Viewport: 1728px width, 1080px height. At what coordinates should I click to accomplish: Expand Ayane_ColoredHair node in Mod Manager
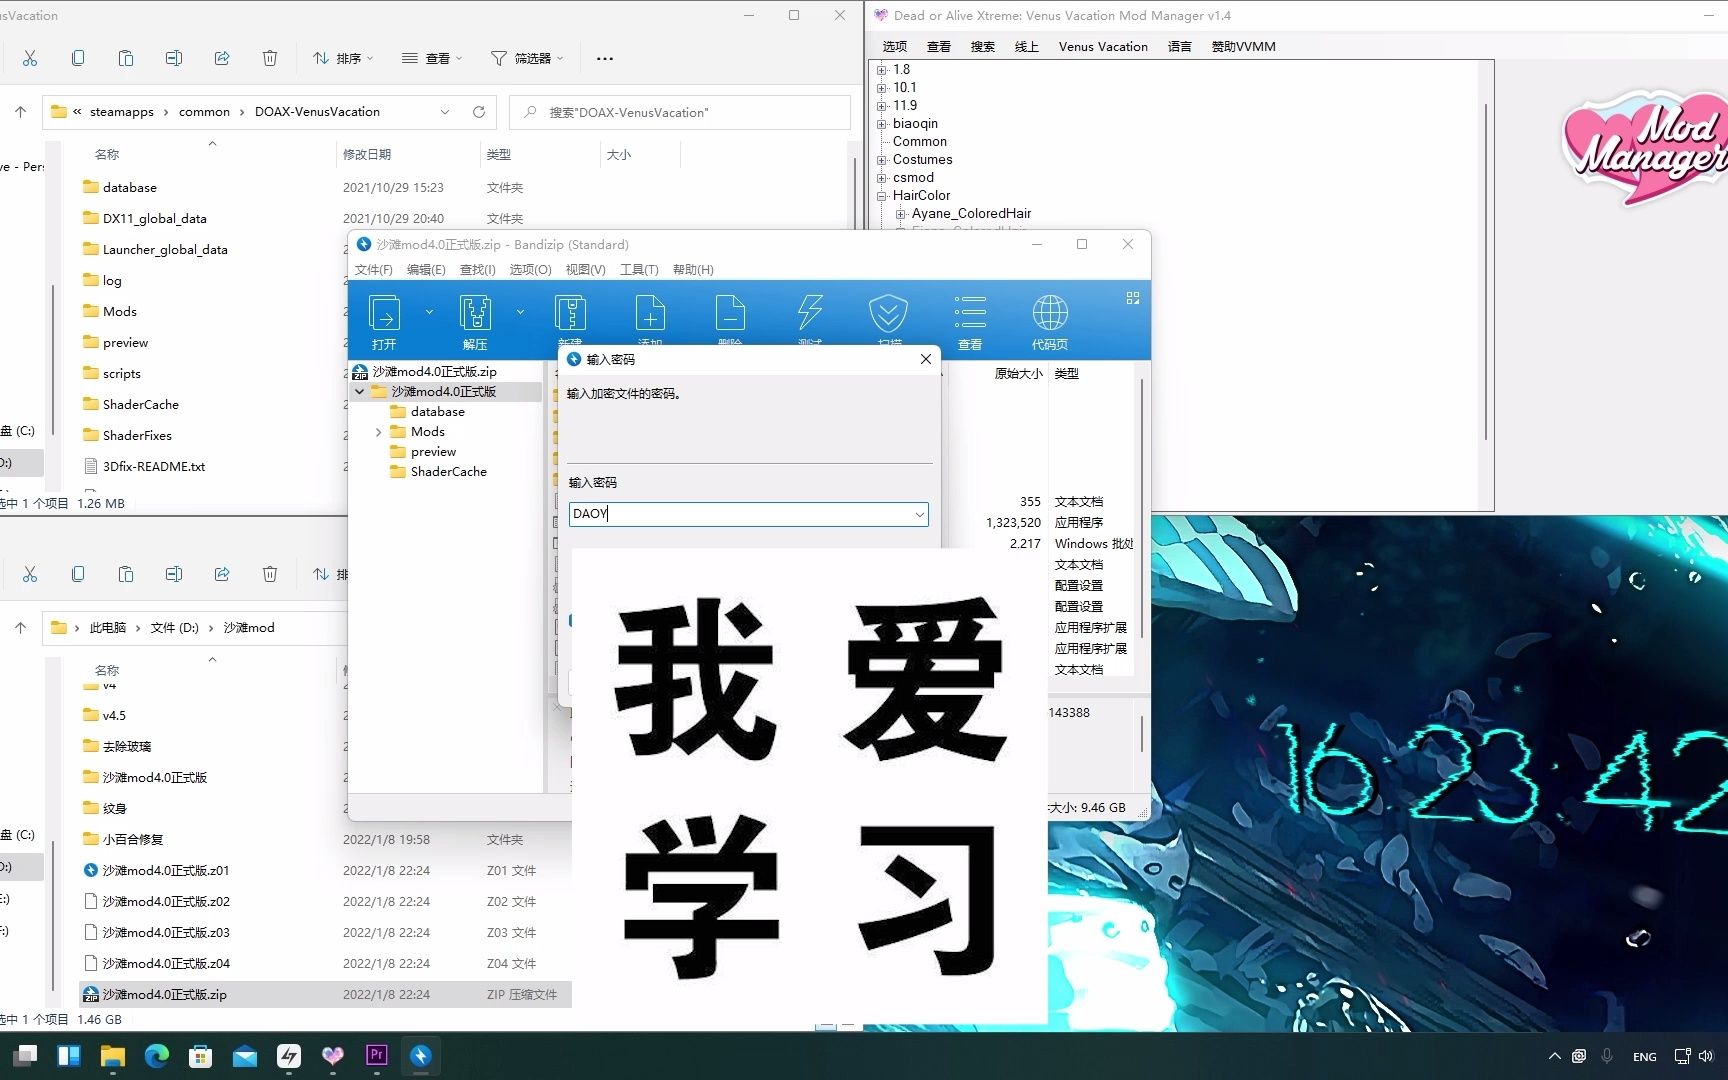point(900,214)
